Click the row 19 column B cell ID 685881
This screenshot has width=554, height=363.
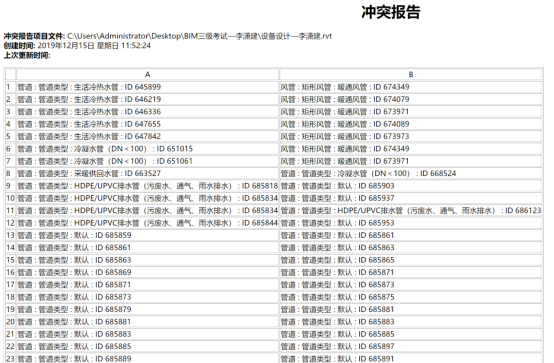(411, 310)
